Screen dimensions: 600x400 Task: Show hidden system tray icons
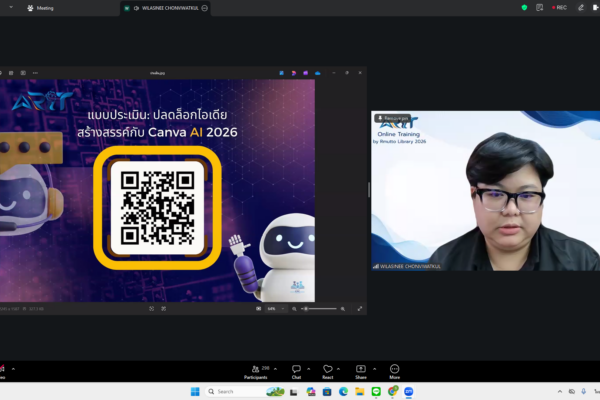560,392
